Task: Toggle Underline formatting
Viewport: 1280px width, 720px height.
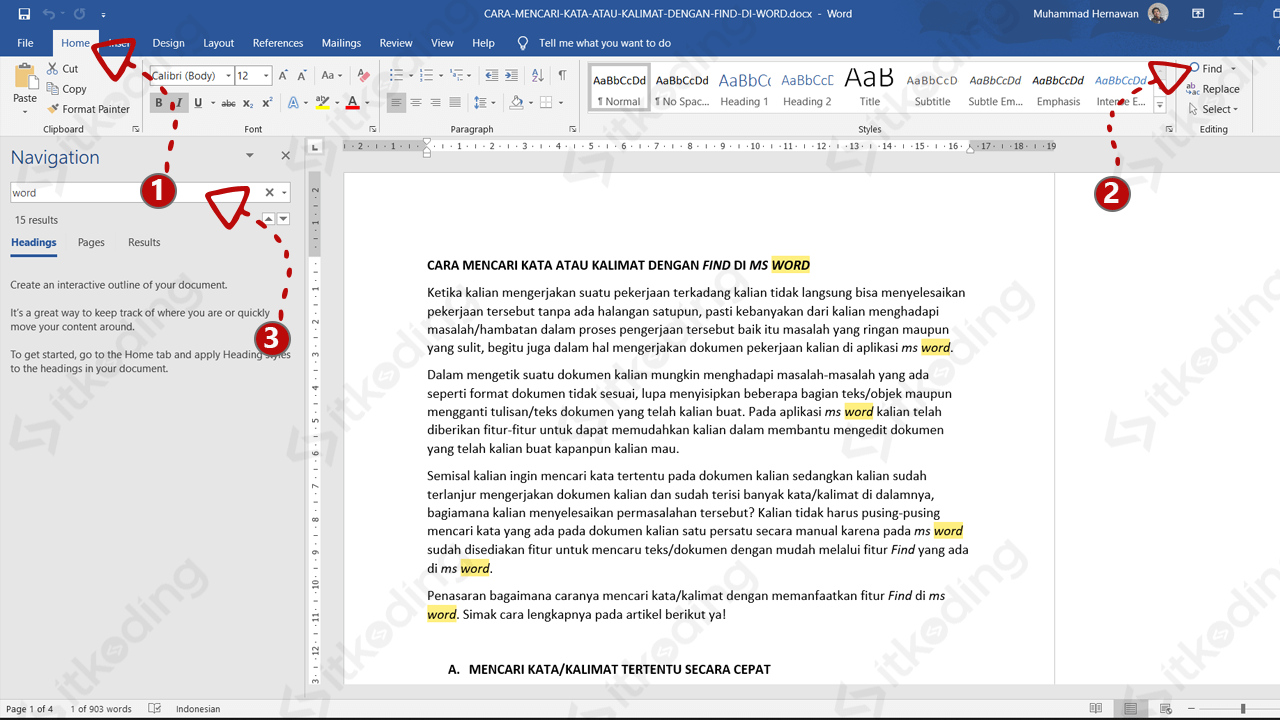Action: (198, 103)
